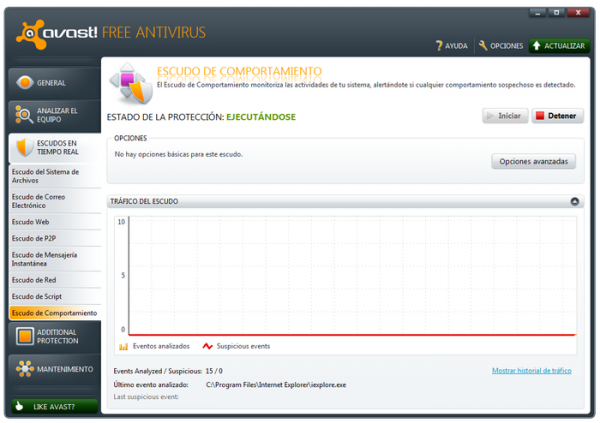Select Escudo de Script shield

coord(55,297)
